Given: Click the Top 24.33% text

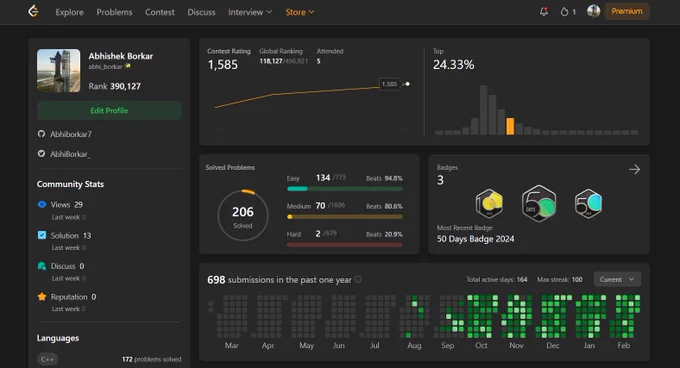Looking at the screenshot, I should coord(453,65).
